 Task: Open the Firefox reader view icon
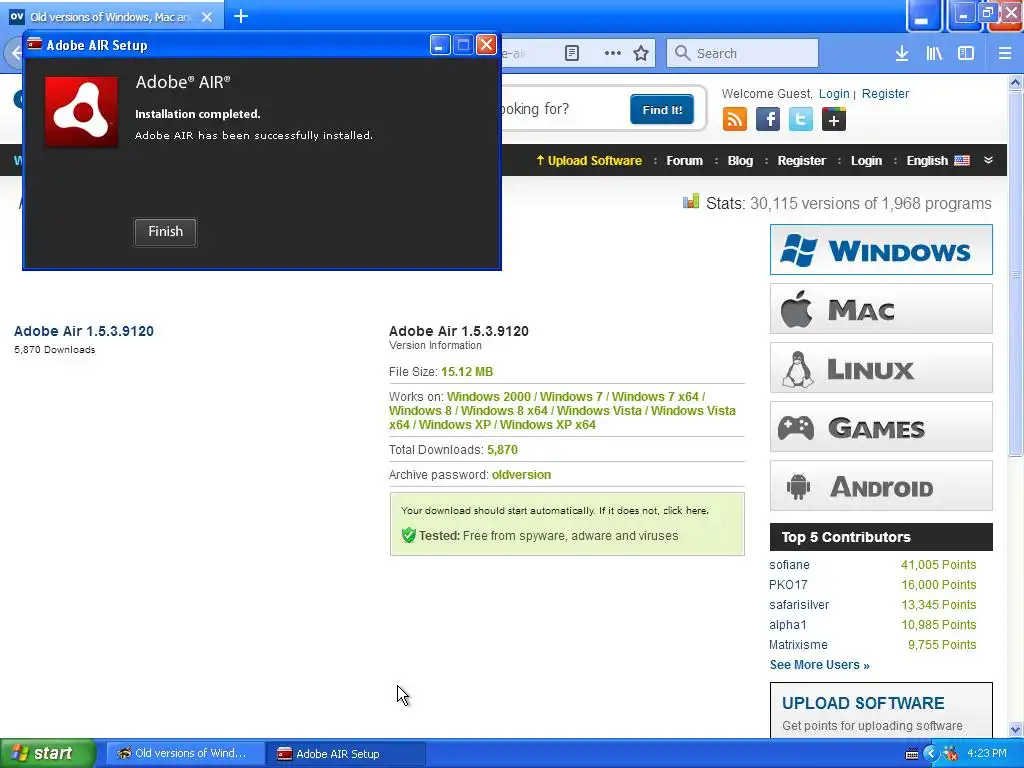pos(572,53)
